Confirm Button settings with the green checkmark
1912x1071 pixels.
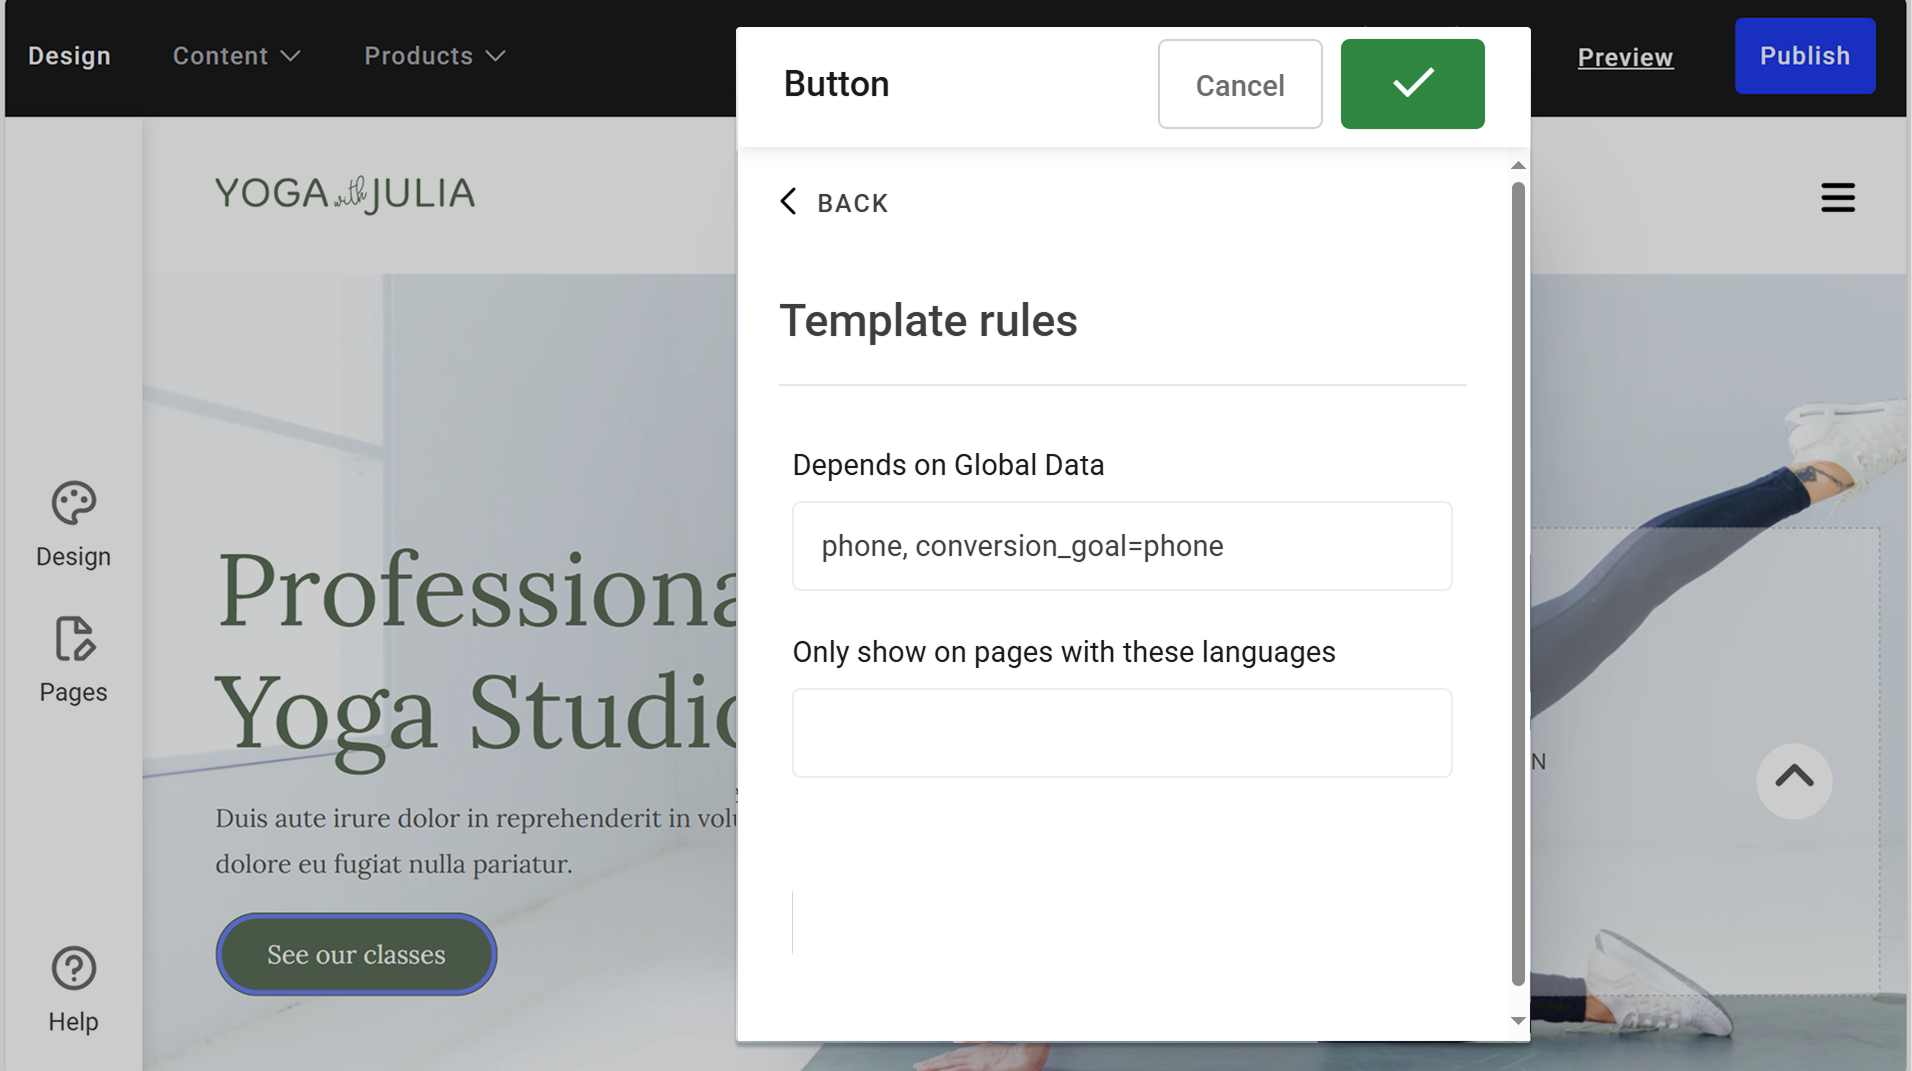pyautogui.click(x=1411, y=84)
